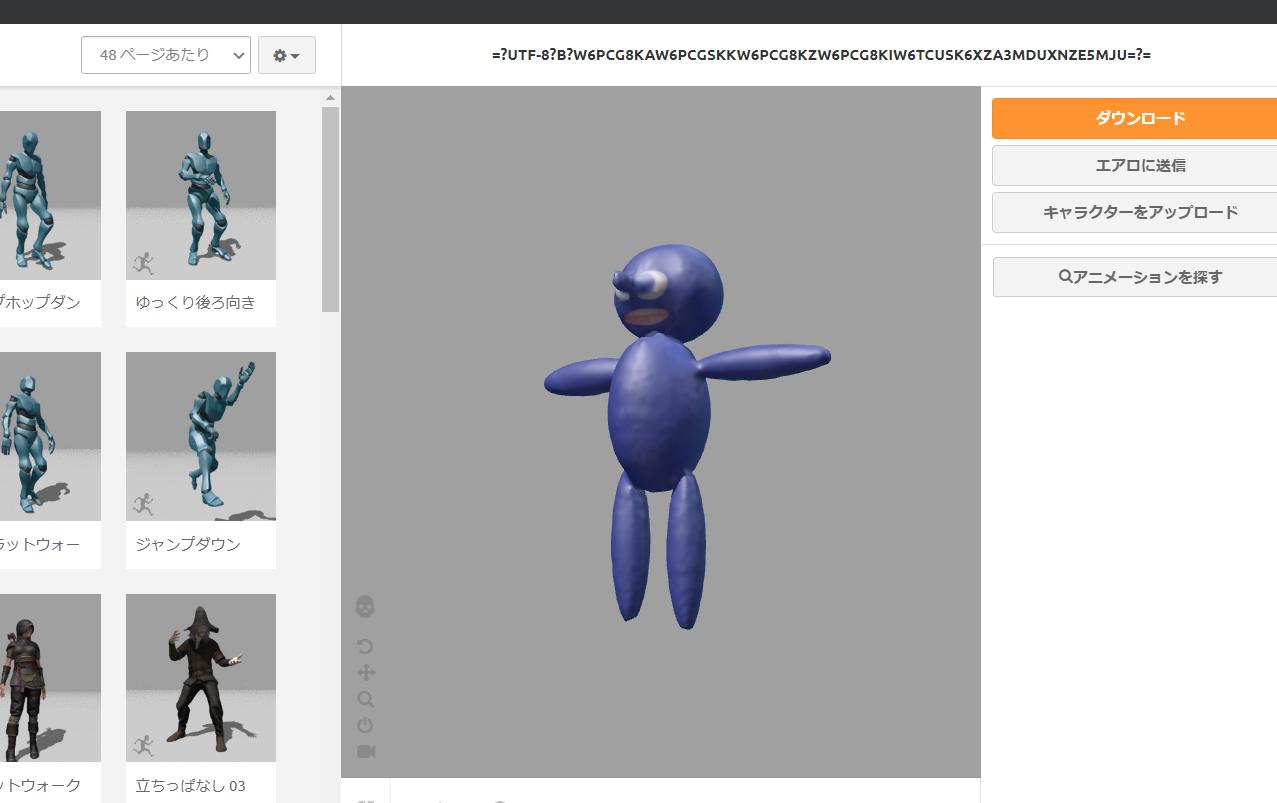Click the scroll-up arrow of the animation list
Image resolution: width=1277 pixels, height=803 pixels.
331,98
